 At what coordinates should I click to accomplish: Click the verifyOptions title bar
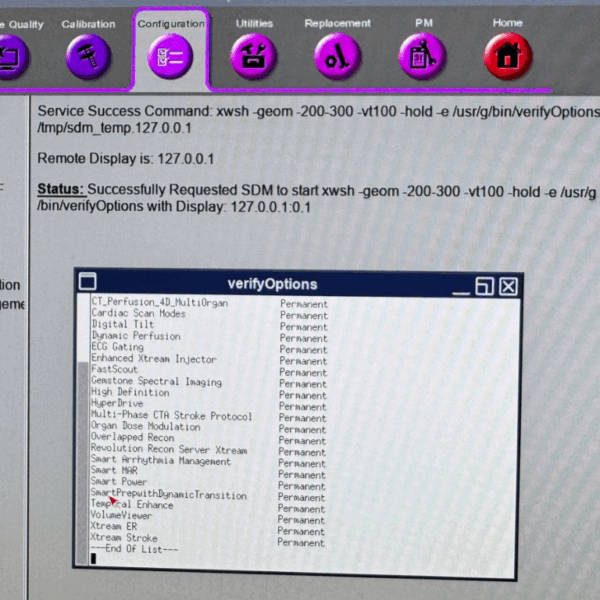[x=272, y=284]
